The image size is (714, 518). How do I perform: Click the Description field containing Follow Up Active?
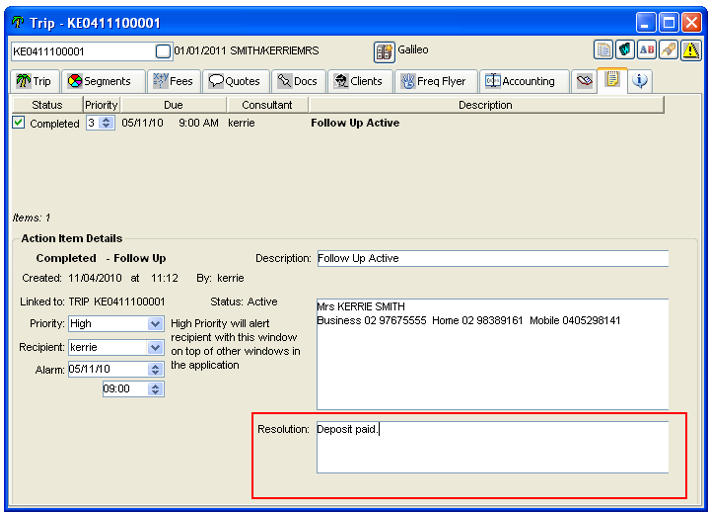point(491,258)
